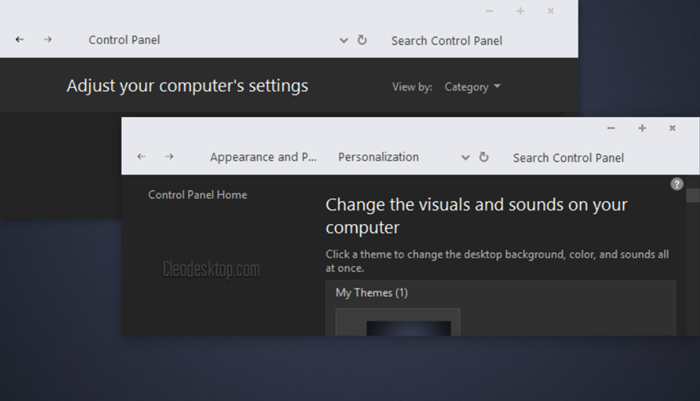The image size is (700, 401).
Task: Go forward in the rear Control Panel window
Action: (x=48, y=40)
